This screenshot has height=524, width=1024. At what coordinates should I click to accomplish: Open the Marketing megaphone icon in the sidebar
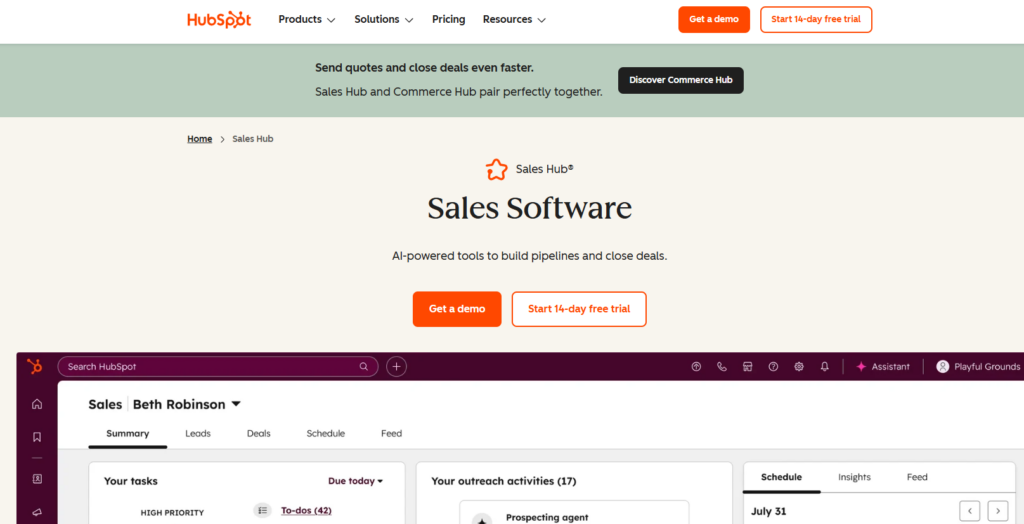tap(37, 513)
